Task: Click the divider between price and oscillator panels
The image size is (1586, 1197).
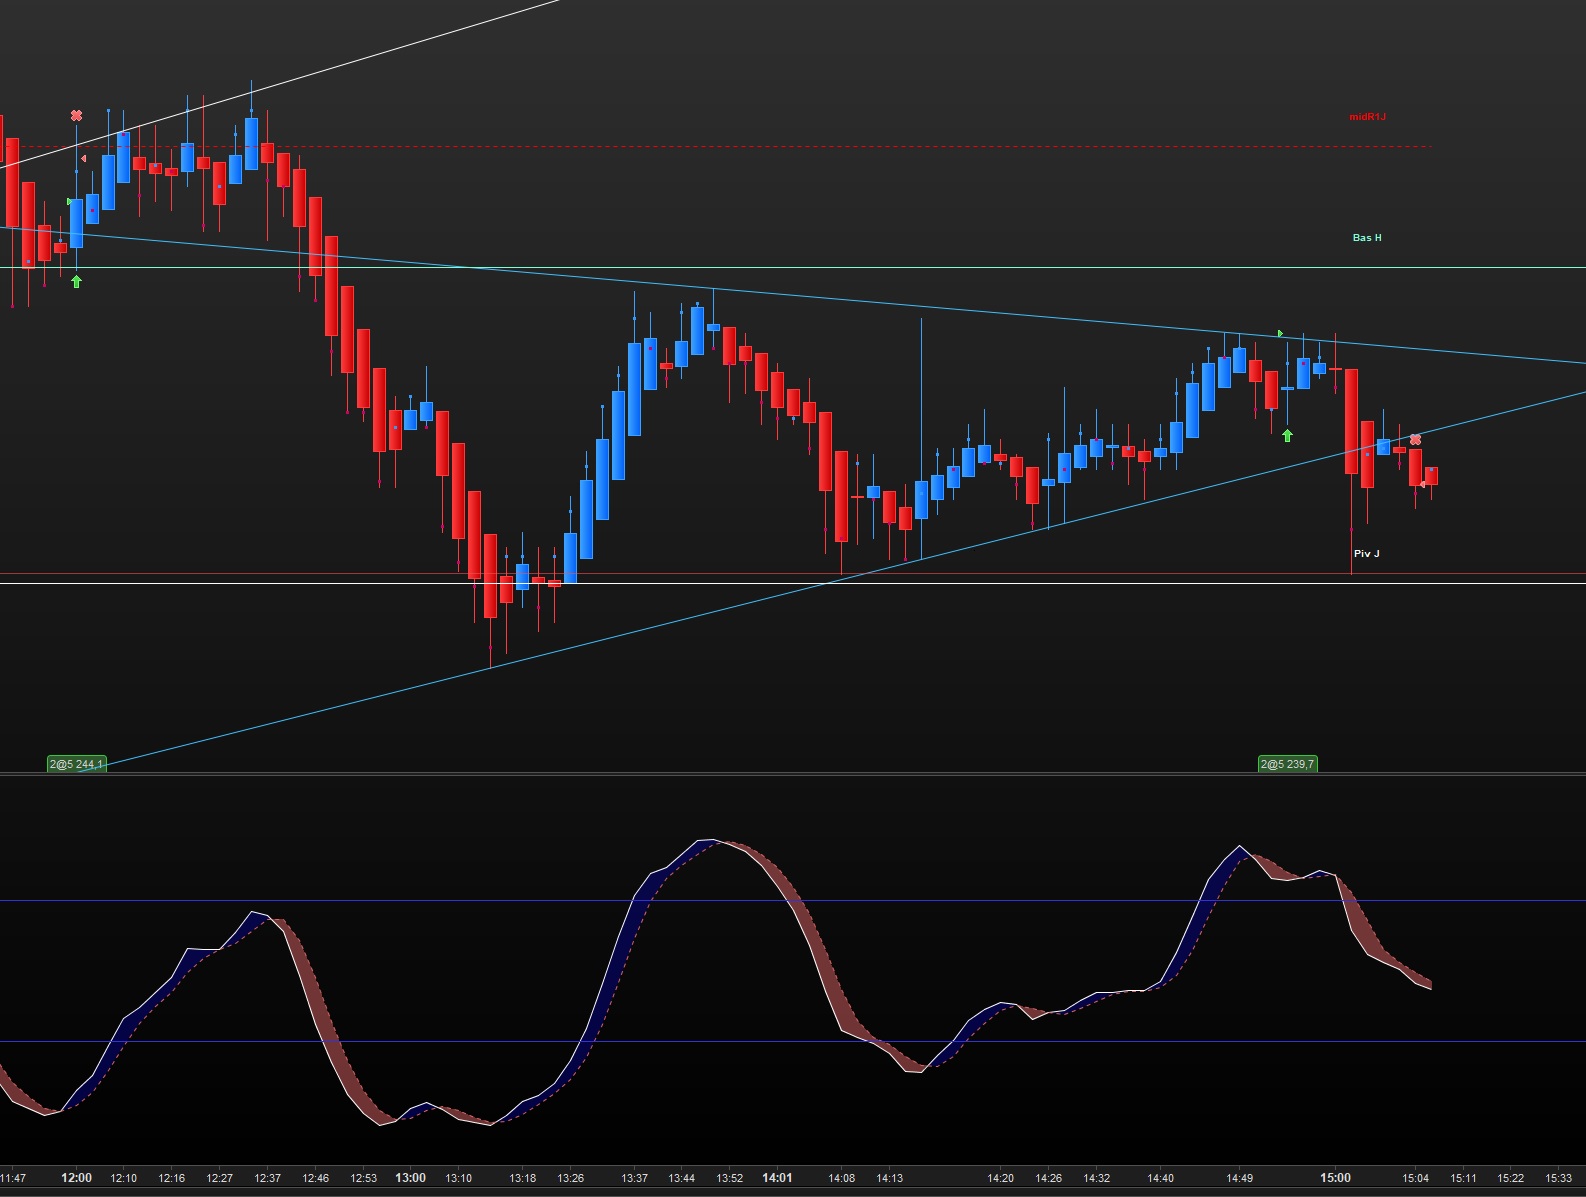Action: 793,774
